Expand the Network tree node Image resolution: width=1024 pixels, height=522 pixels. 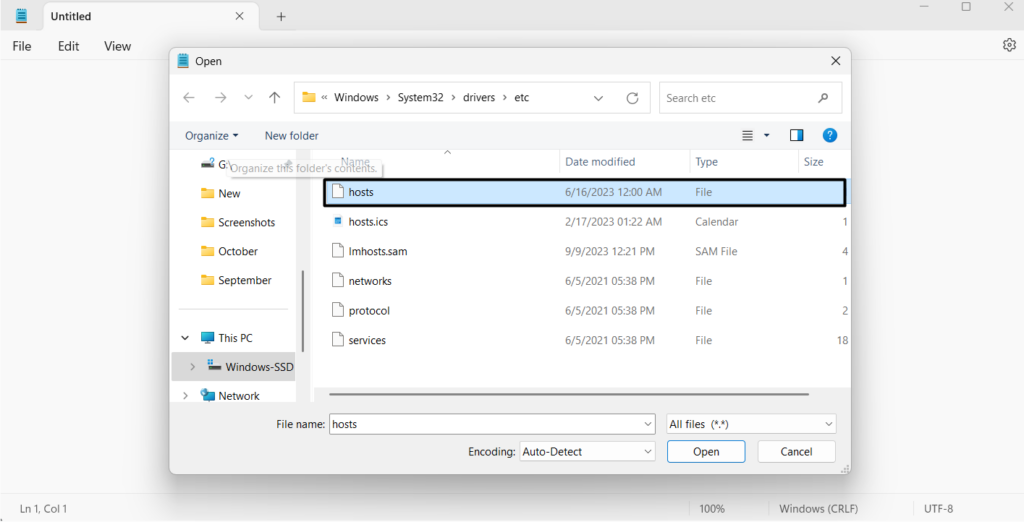(185, 396)
